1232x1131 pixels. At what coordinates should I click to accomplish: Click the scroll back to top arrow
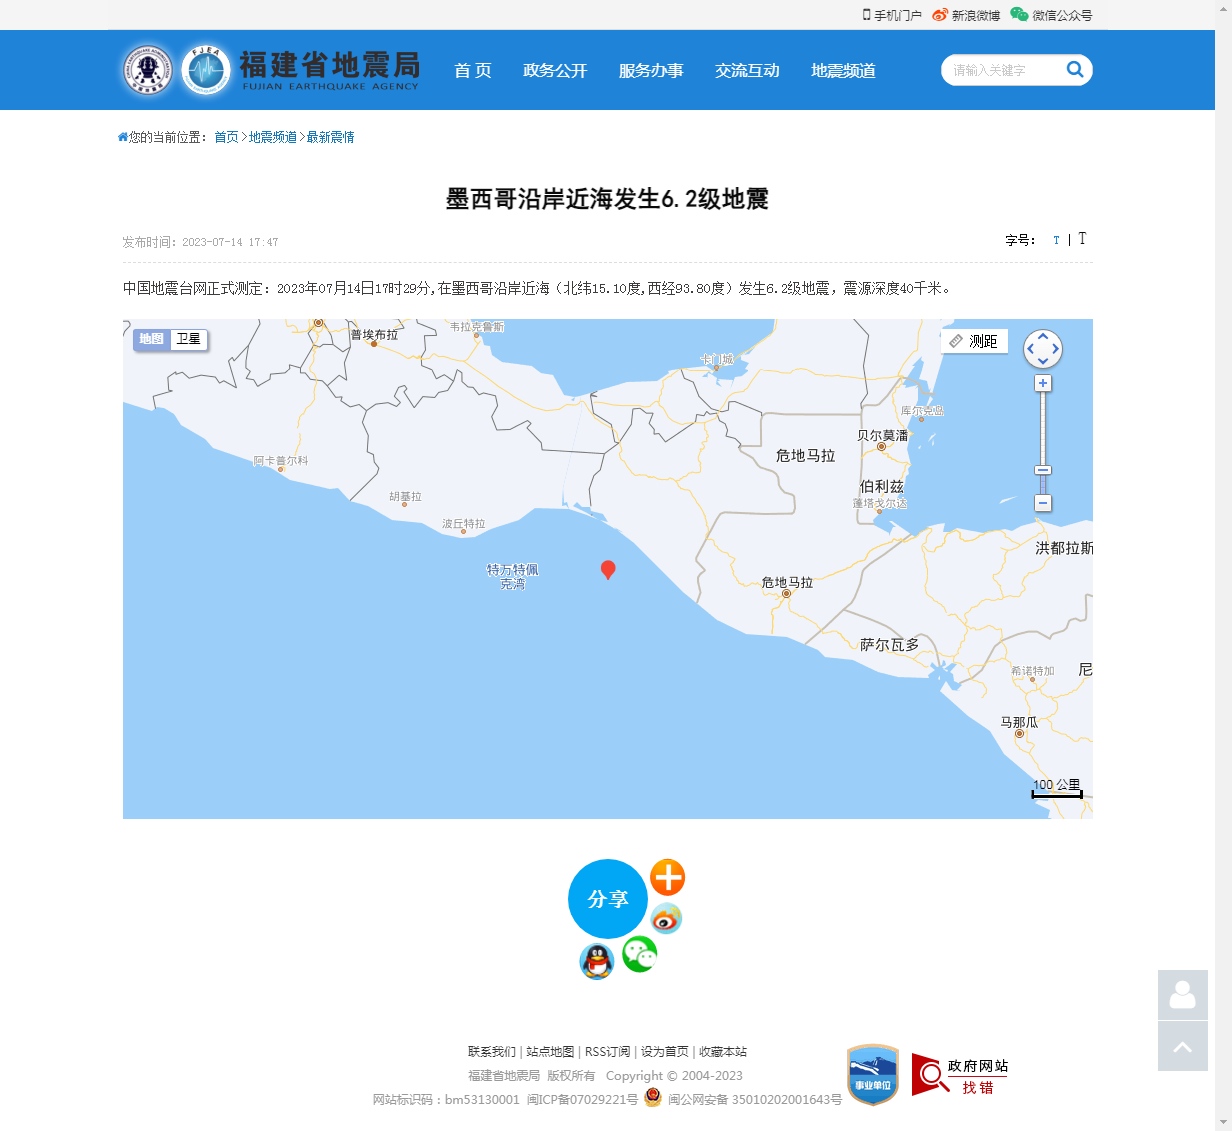tap(1182, 1046)
